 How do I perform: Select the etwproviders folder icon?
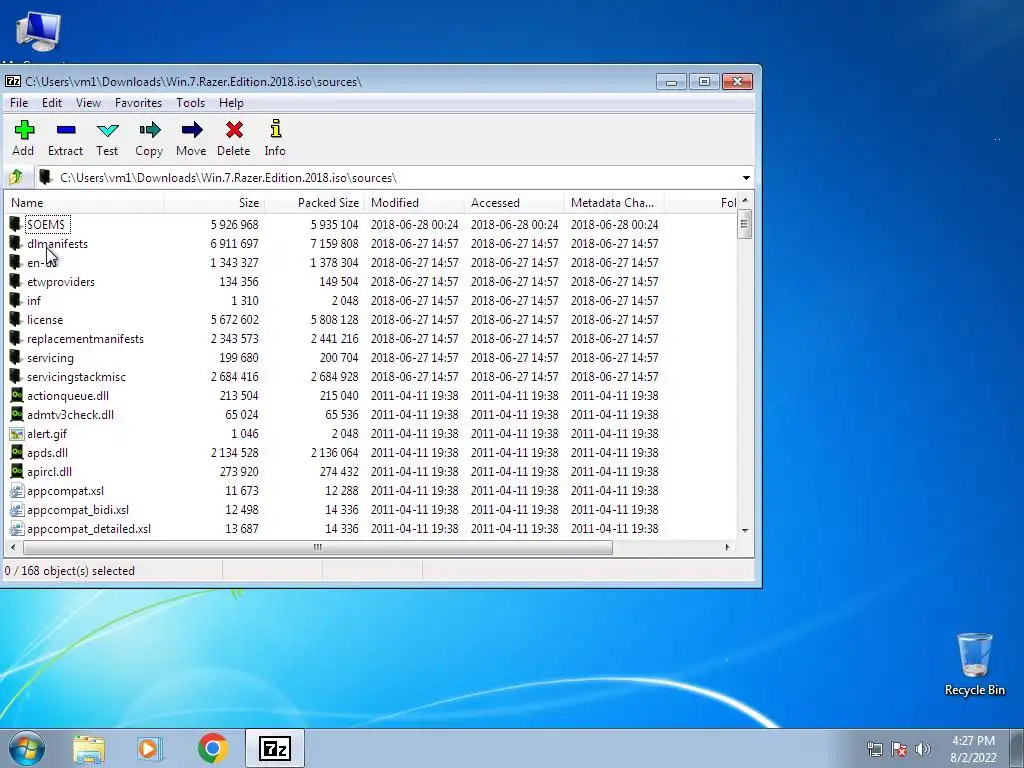pyautogui.click(x=16, y=281)
